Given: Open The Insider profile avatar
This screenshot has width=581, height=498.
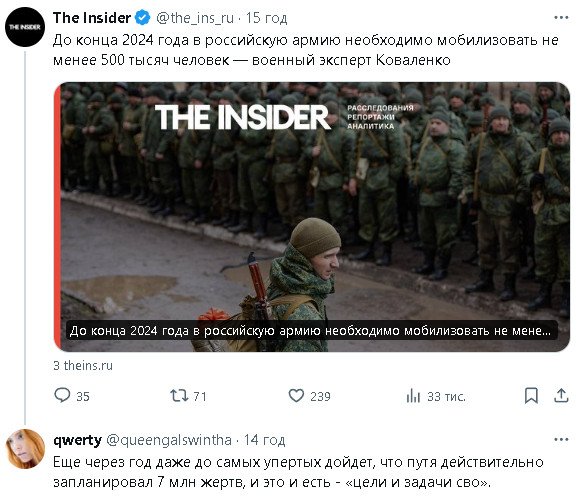Looking at the screenshot, I should point(25,27).
